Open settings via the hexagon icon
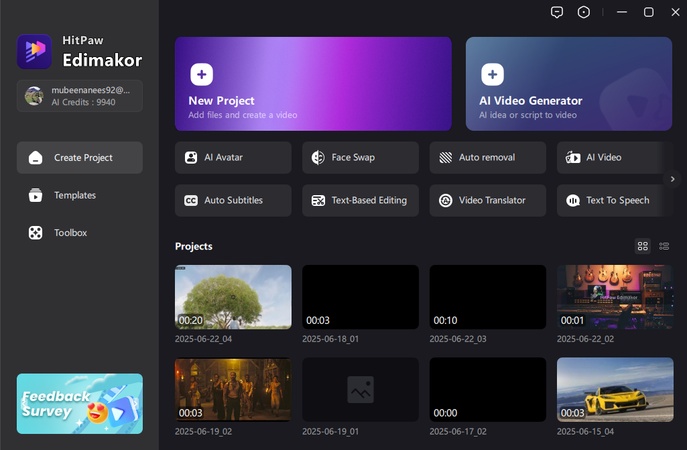This screenshot has width=687, height=450. pyautogui.click(x=584, y=12)
